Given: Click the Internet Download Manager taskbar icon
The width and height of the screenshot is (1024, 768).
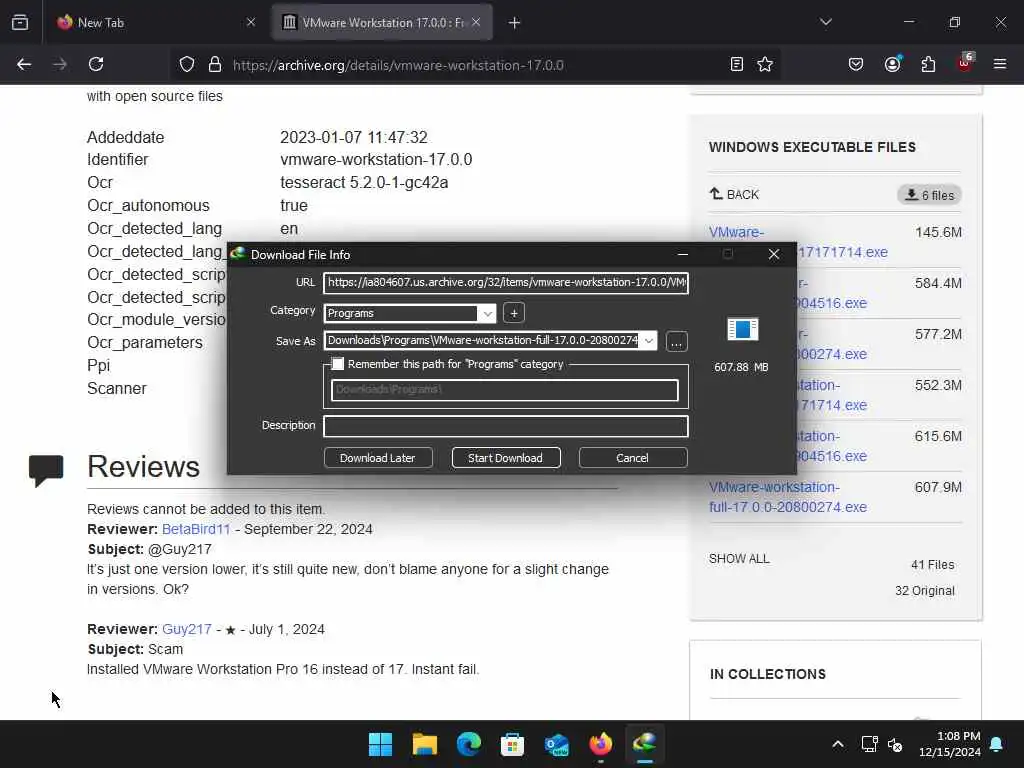Looking at the screenshot, I should [x=645, y=744].
